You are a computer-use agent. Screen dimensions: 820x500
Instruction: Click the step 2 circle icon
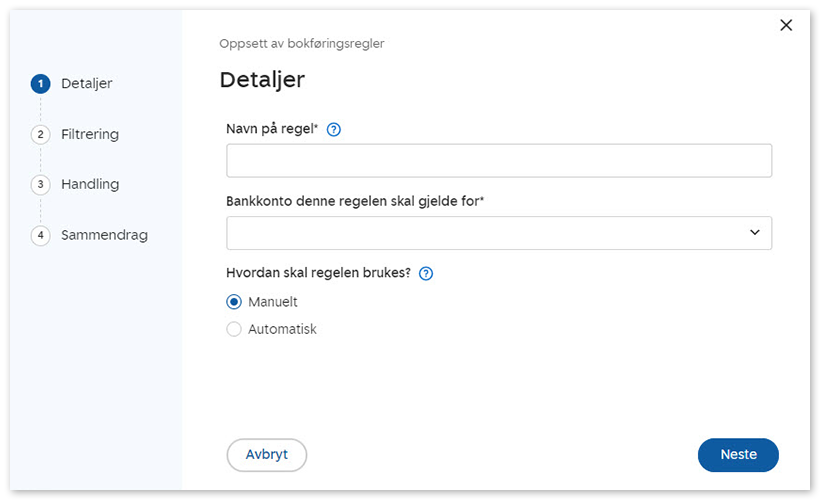[x=40, y=134]
